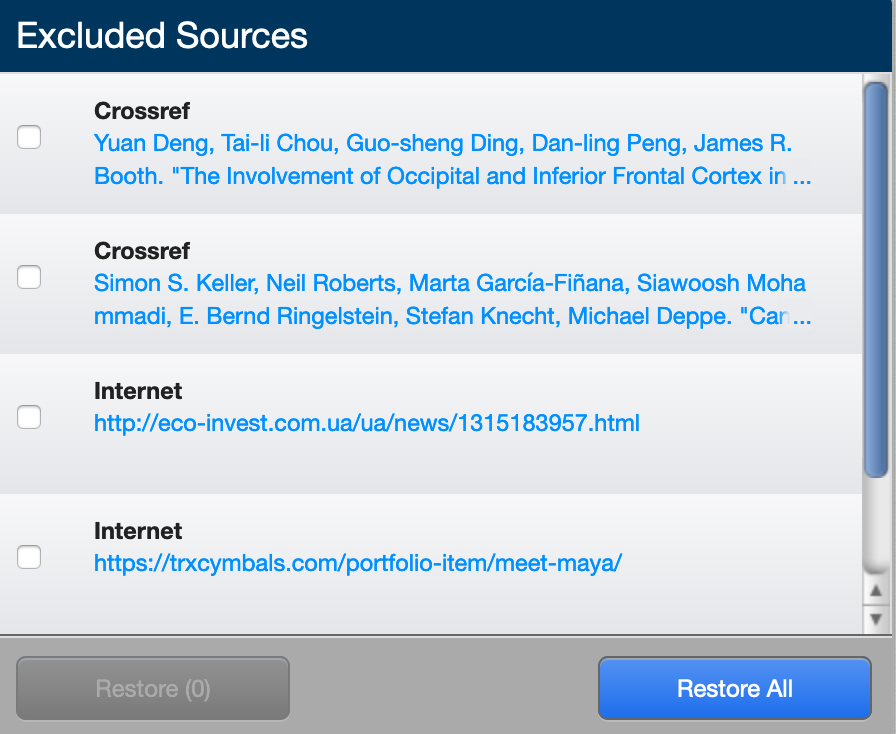896x734 pixels.
Task: Select the checkbox for the Simon S. Keller source
Action: pos(29,276)
